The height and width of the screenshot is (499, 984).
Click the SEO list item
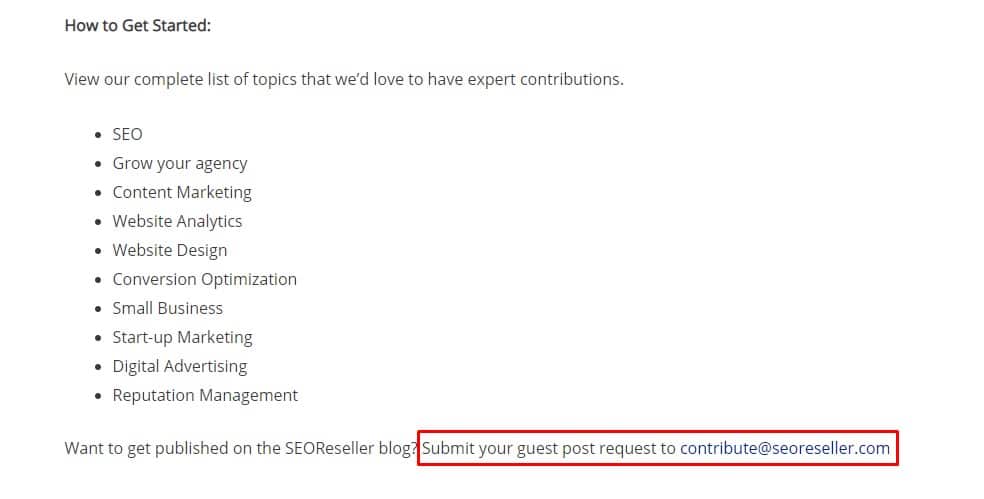tap(127, 134)
